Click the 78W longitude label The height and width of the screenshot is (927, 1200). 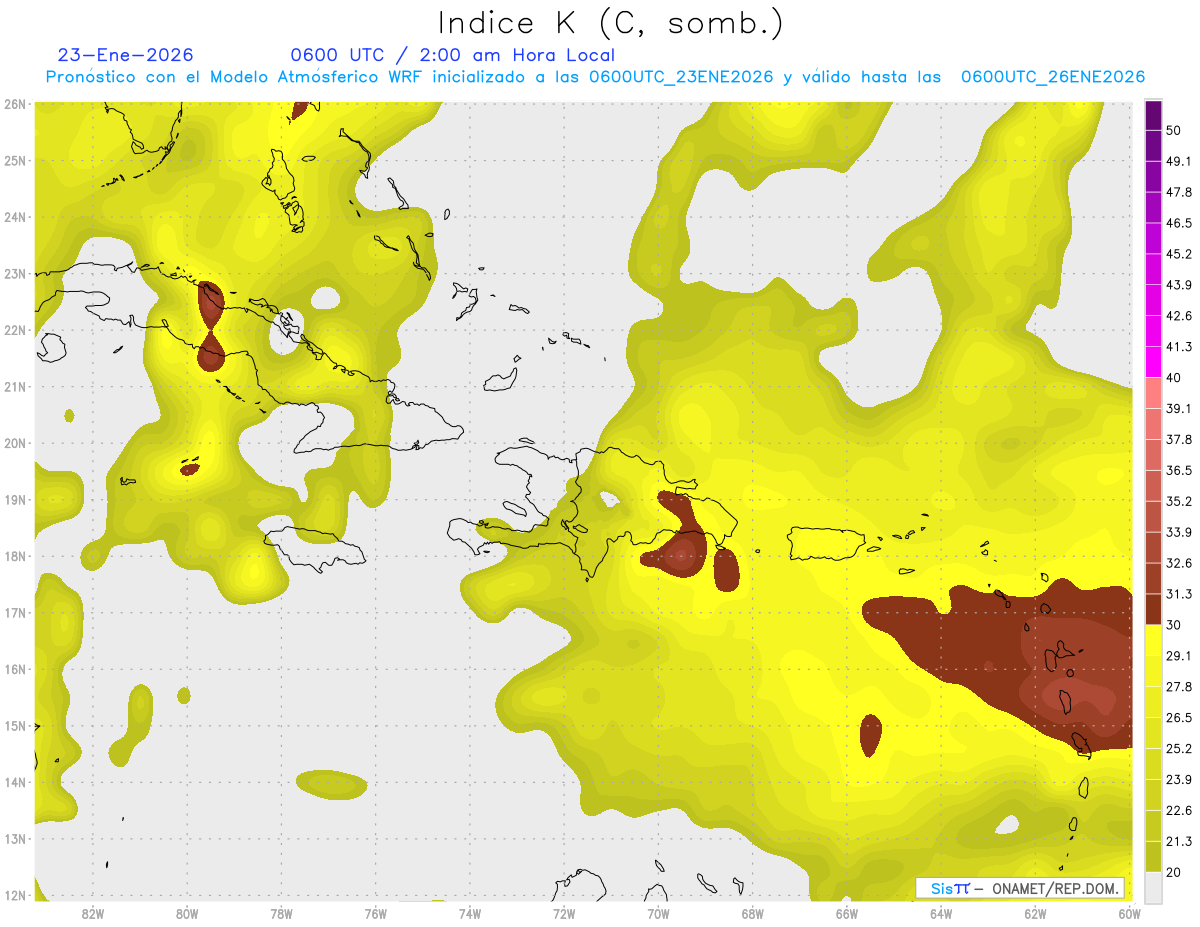281,913
